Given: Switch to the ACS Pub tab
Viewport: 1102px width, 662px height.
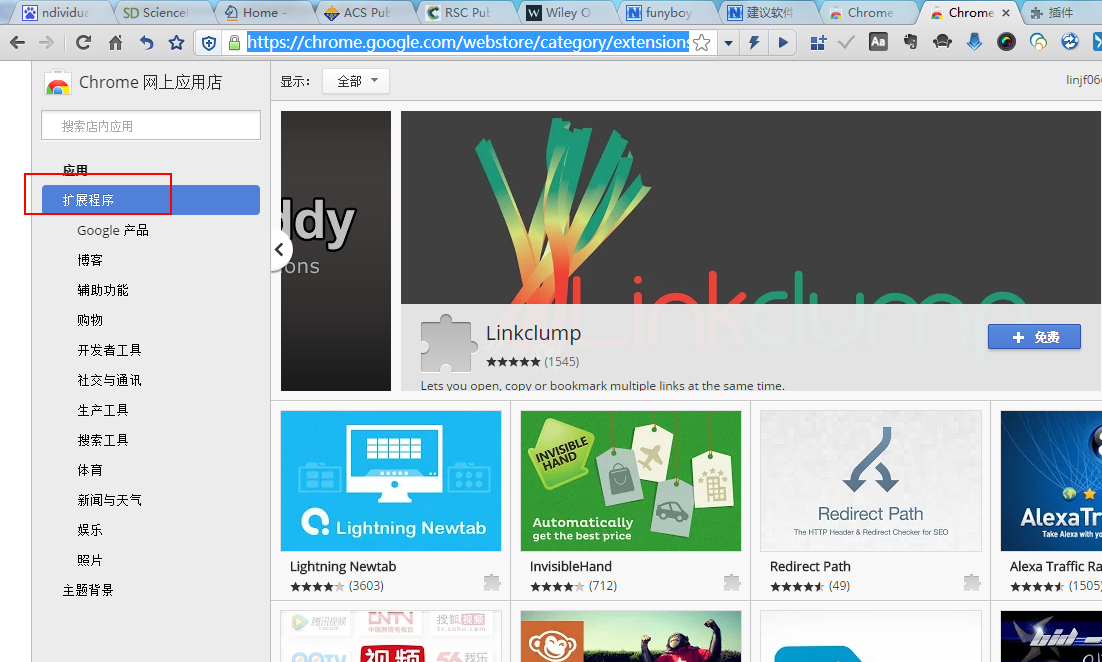Looking at the screenshot, I should 363,13.
